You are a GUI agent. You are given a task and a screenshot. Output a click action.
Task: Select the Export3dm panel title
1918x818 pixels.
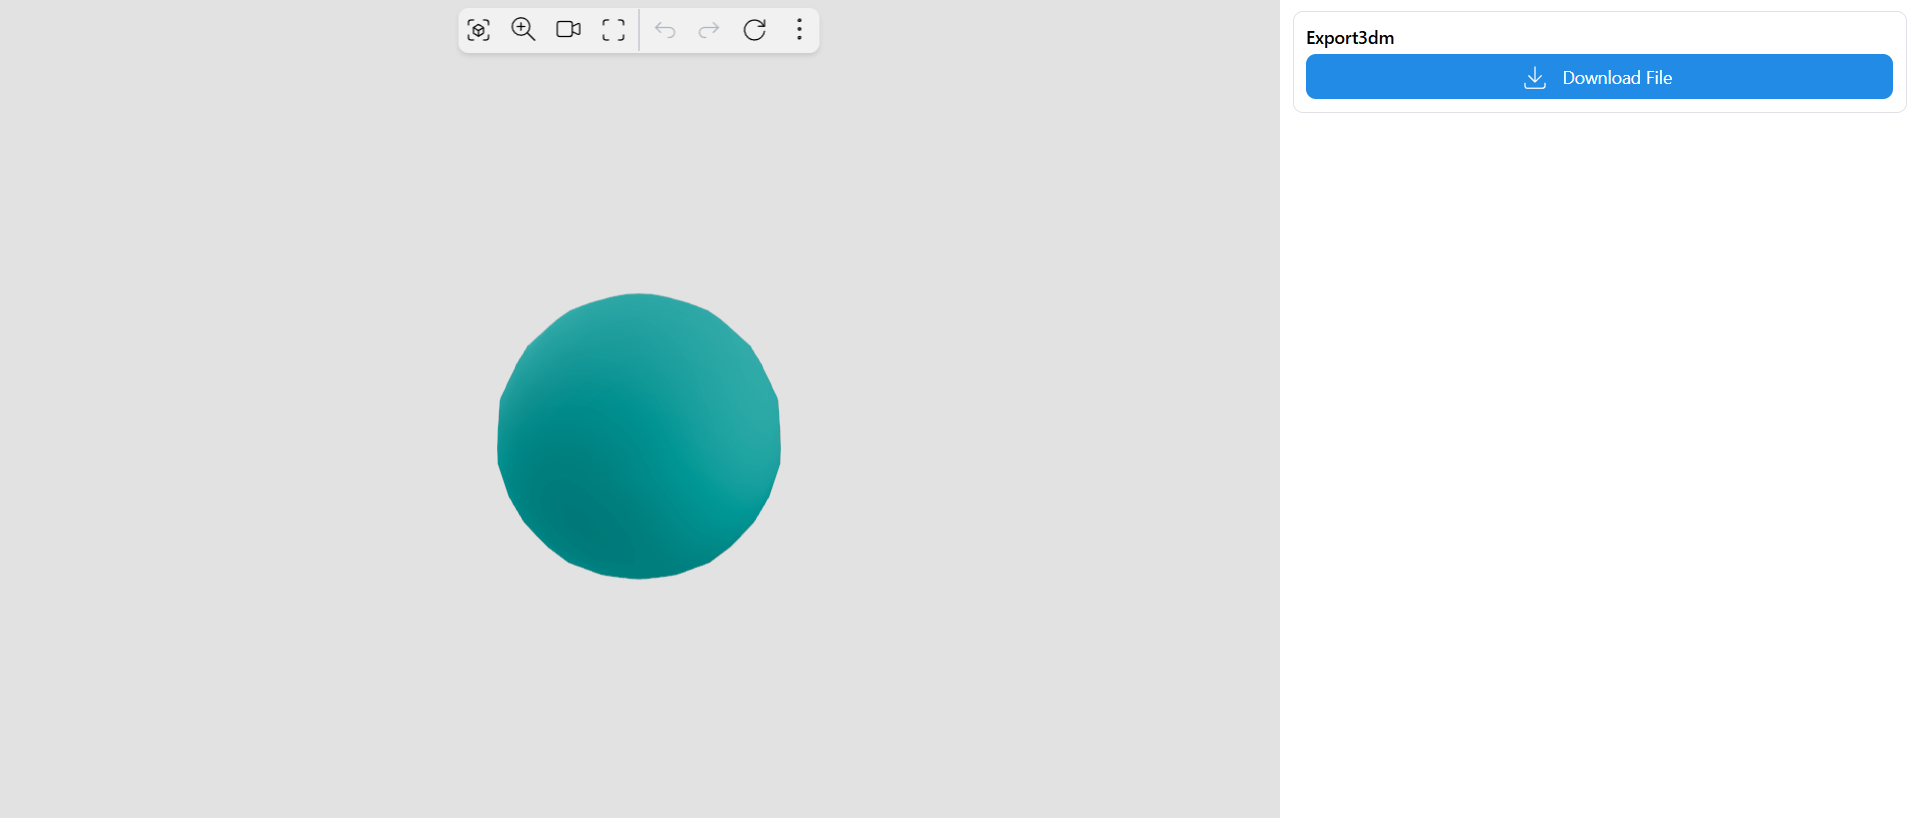click(x=1349, y=38)
